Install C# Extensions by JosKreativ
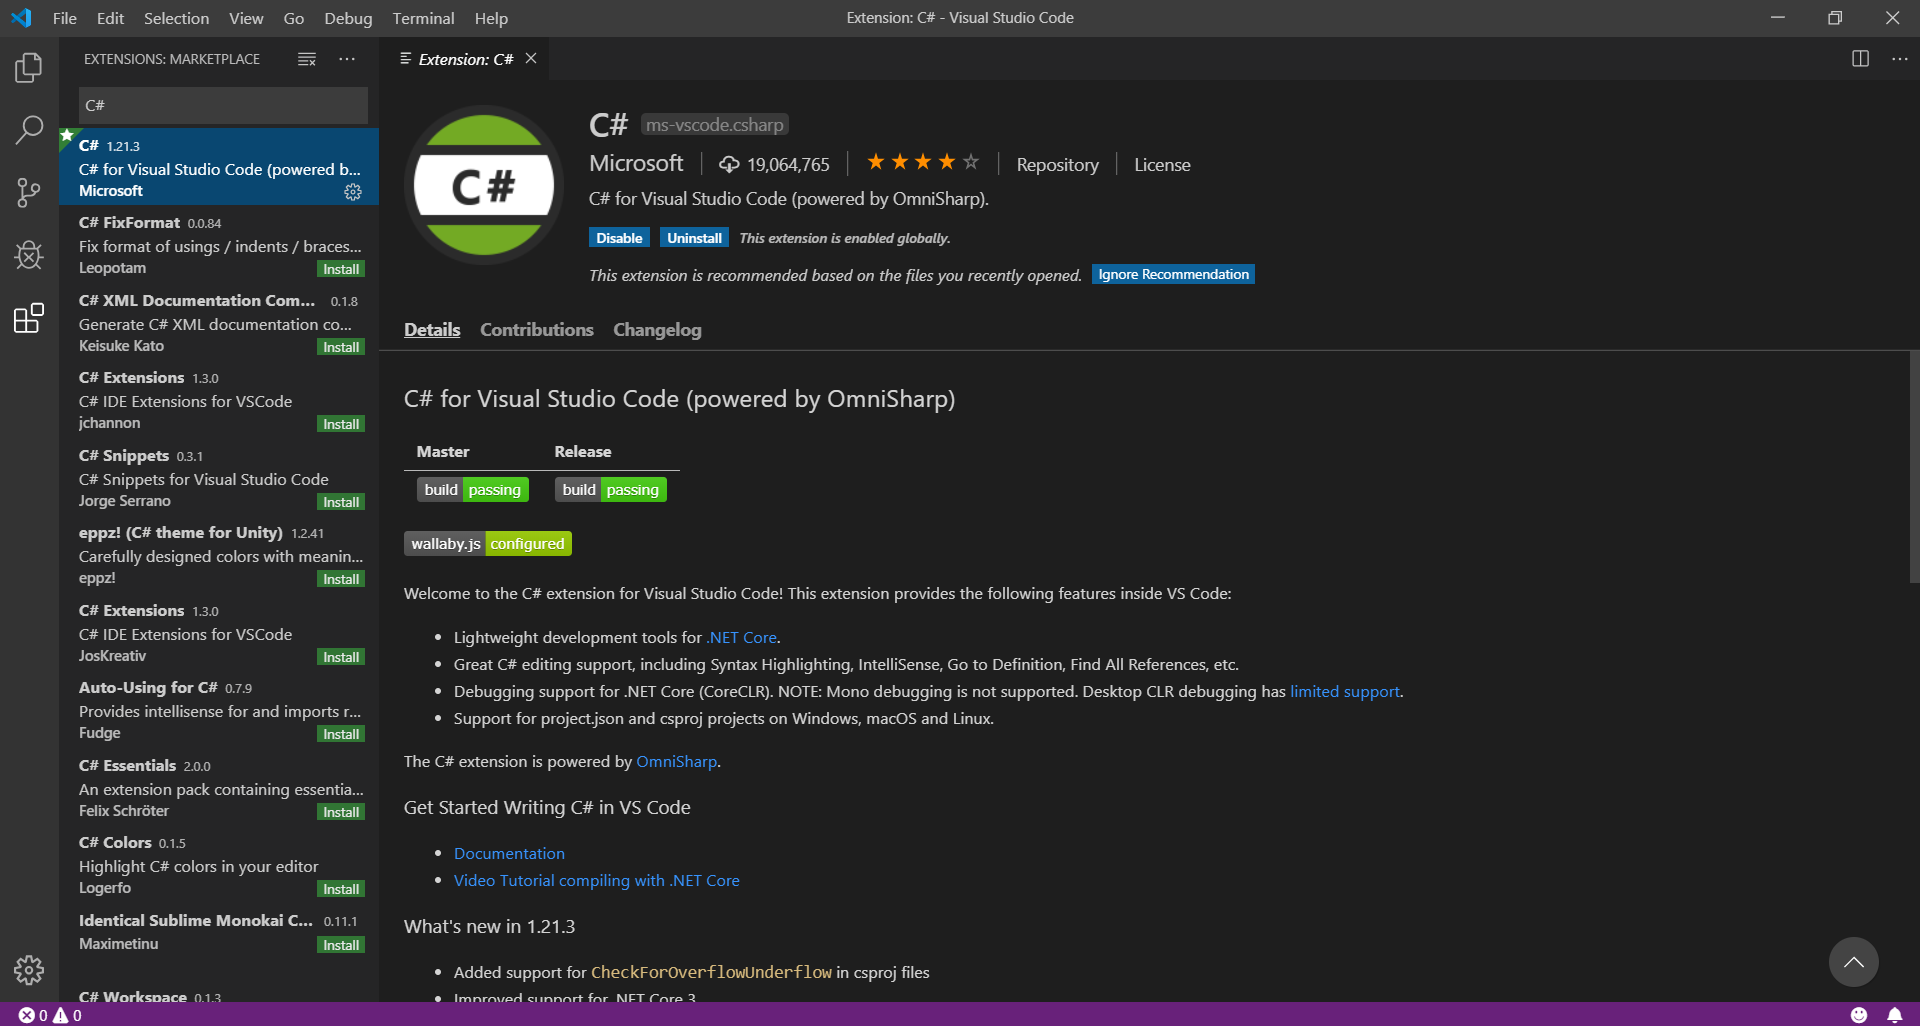Image resolution: width=1920 pixels, height=1026 pixels. point(341,657)
